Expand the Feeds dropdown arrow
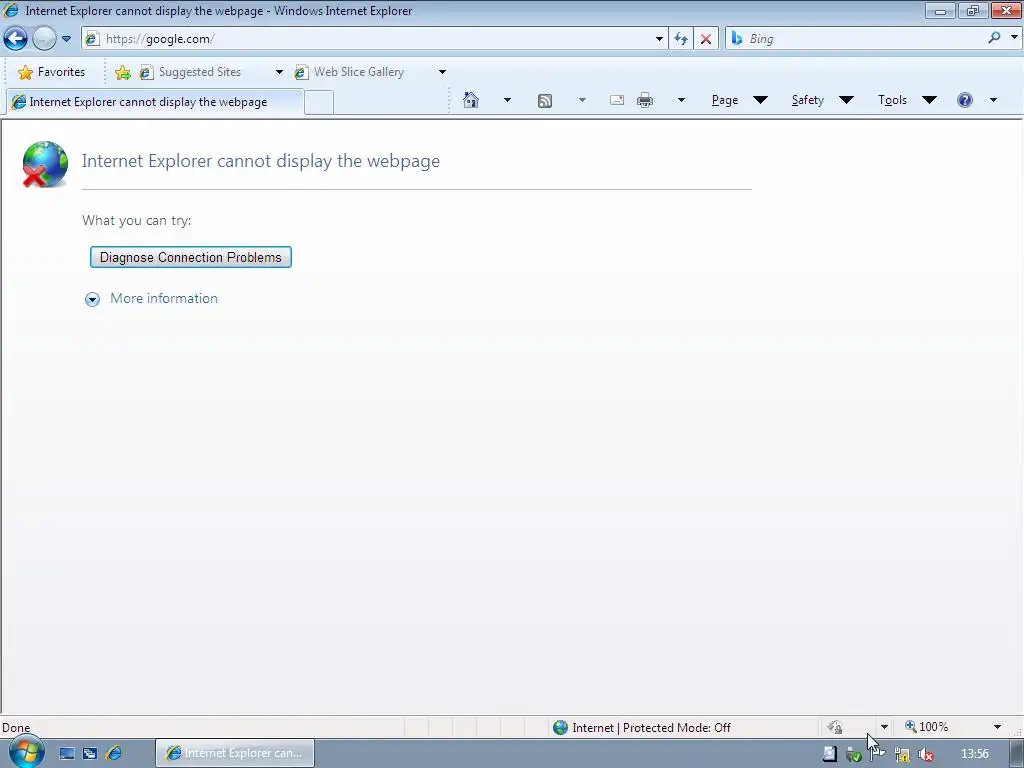This screenshot has width=1024, height=768. [x=582, y=100]
